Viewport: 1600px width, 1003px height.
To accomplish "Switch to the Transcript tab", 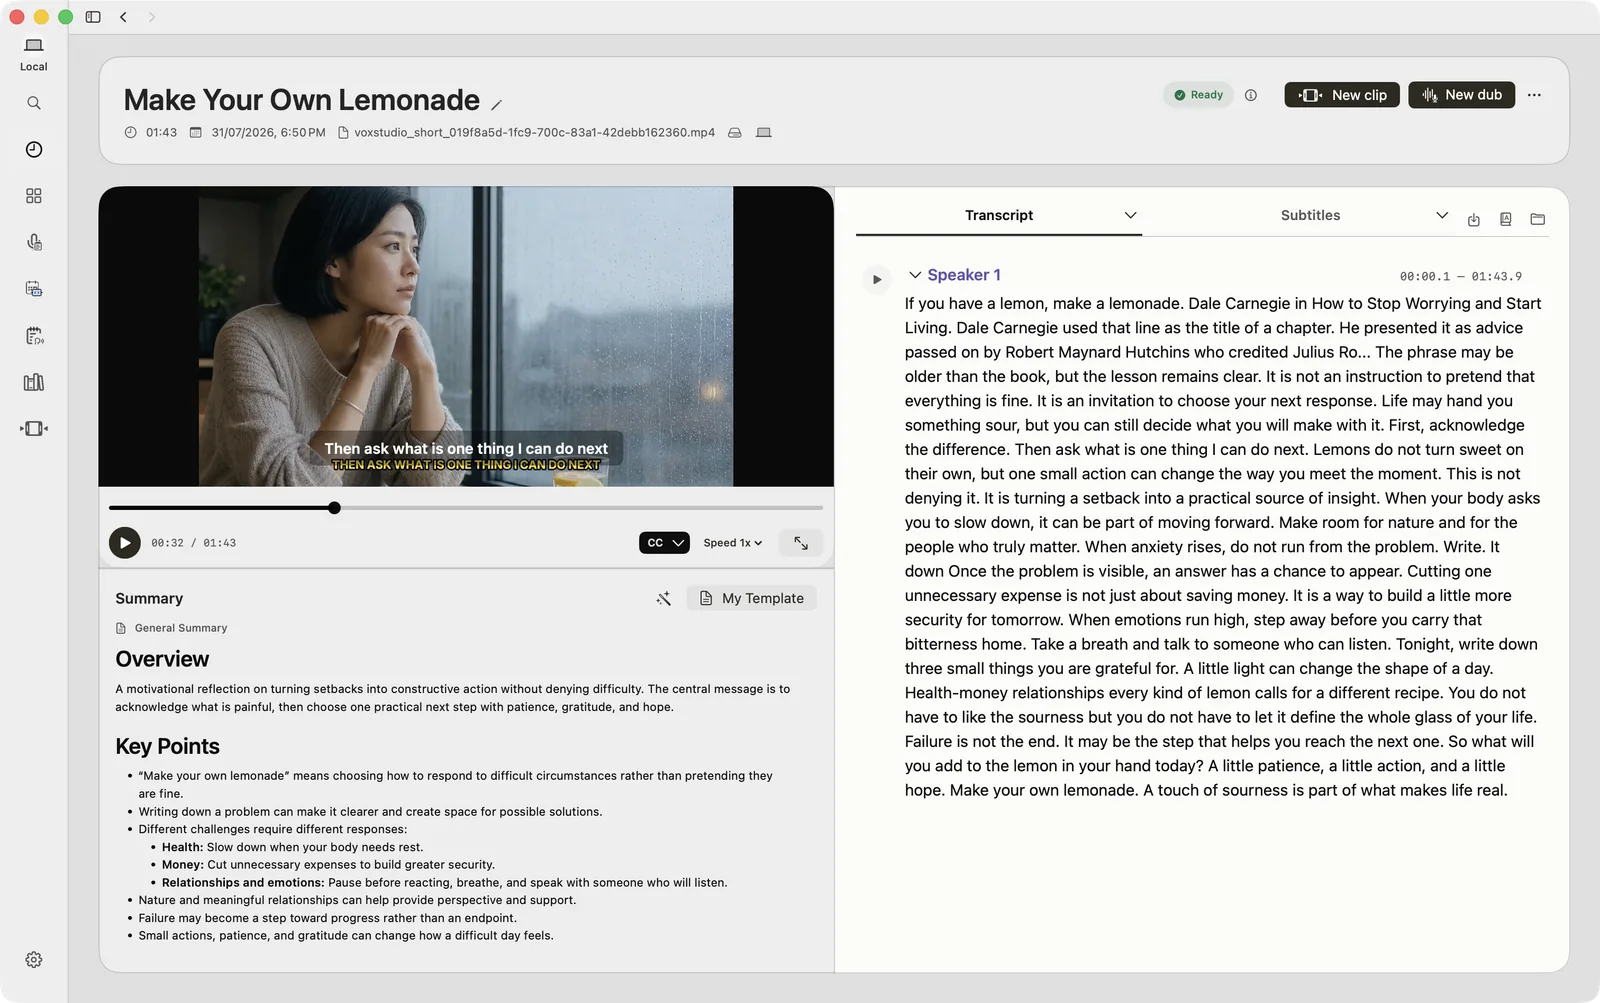I will (999, 215).
